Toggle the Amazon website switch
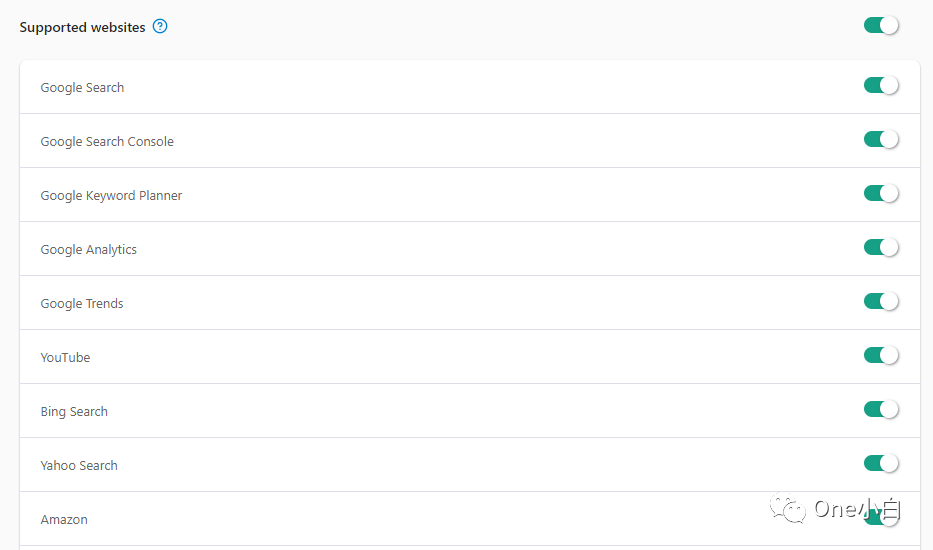The width and height of the screenshot is (933, 550). tap(881, 517)
